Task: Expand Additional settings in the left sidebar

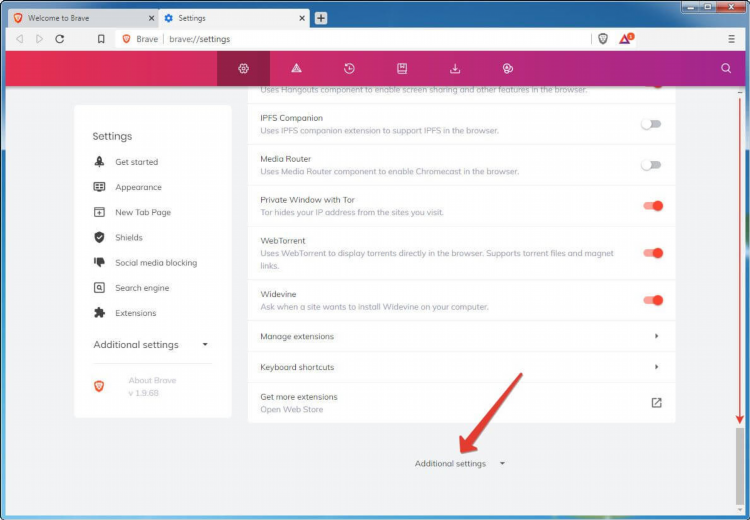Action: pos(151,344)
